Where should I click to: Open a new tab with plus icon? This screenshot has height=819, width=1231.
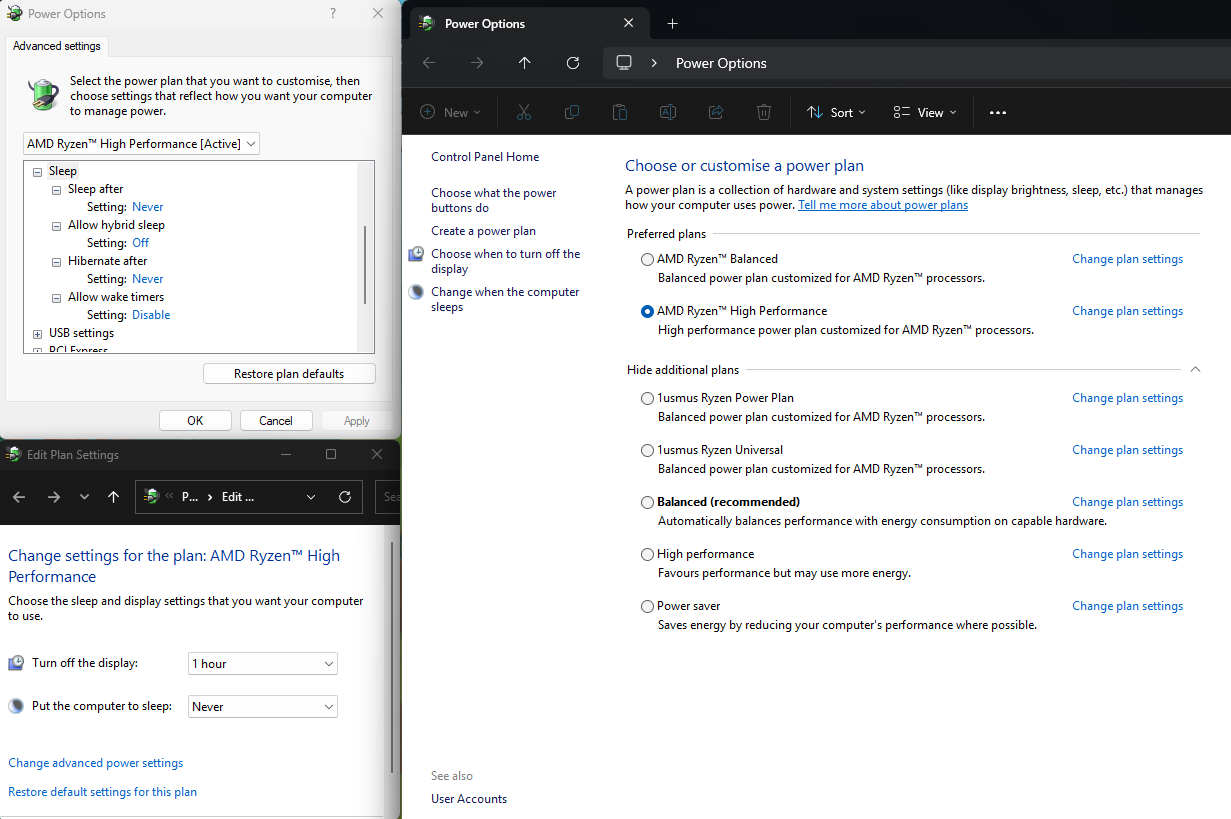[672, 23]
